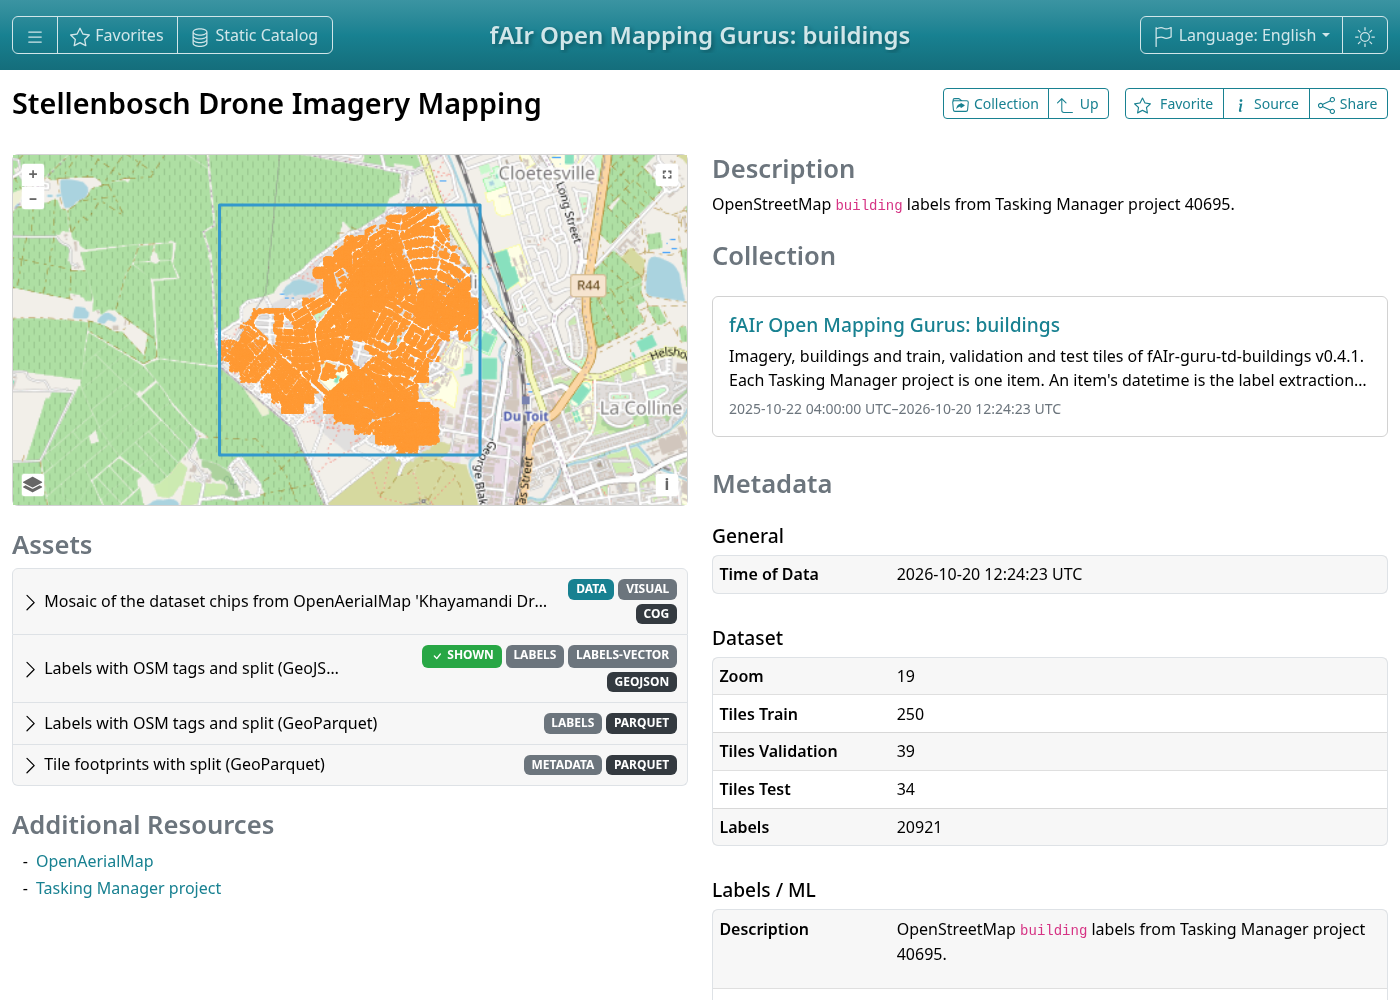Open the map layers switcher

pos(33,485)
